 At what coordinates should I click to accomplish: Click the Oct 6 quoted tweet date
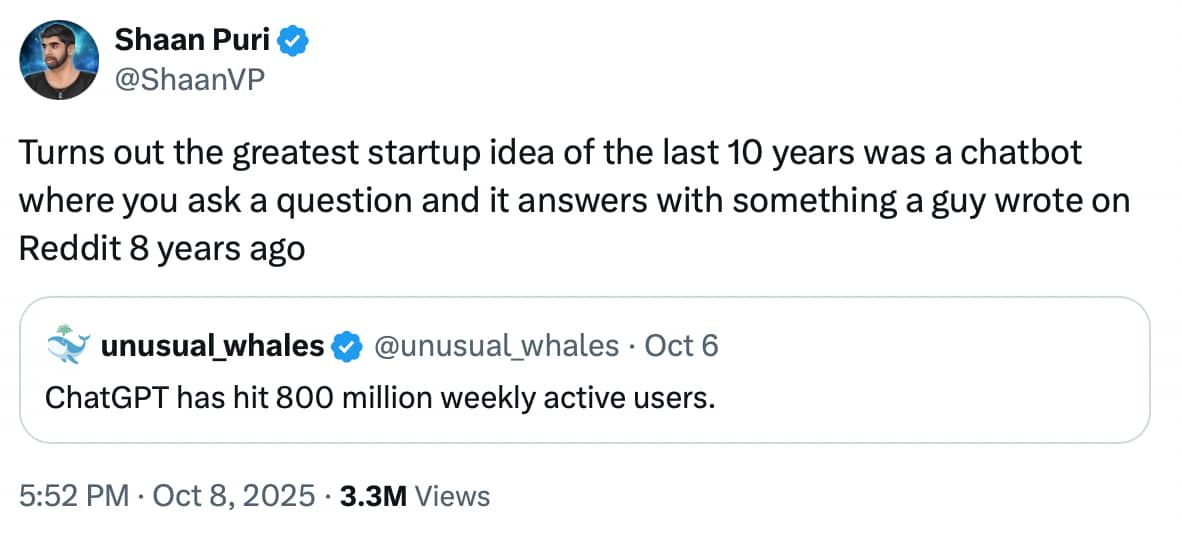coord(682,346)
